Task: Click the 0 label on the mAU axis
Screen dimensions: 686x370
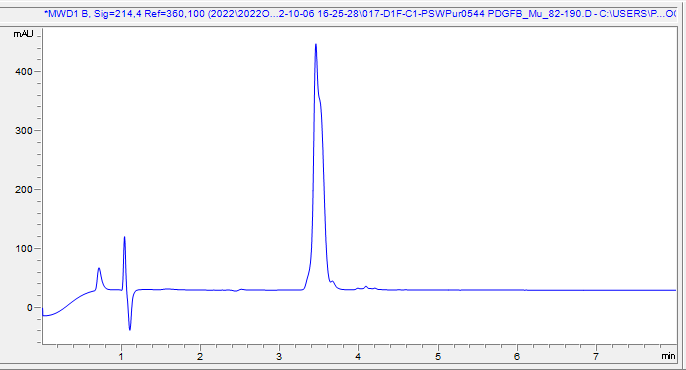Action: coord(30,308)
